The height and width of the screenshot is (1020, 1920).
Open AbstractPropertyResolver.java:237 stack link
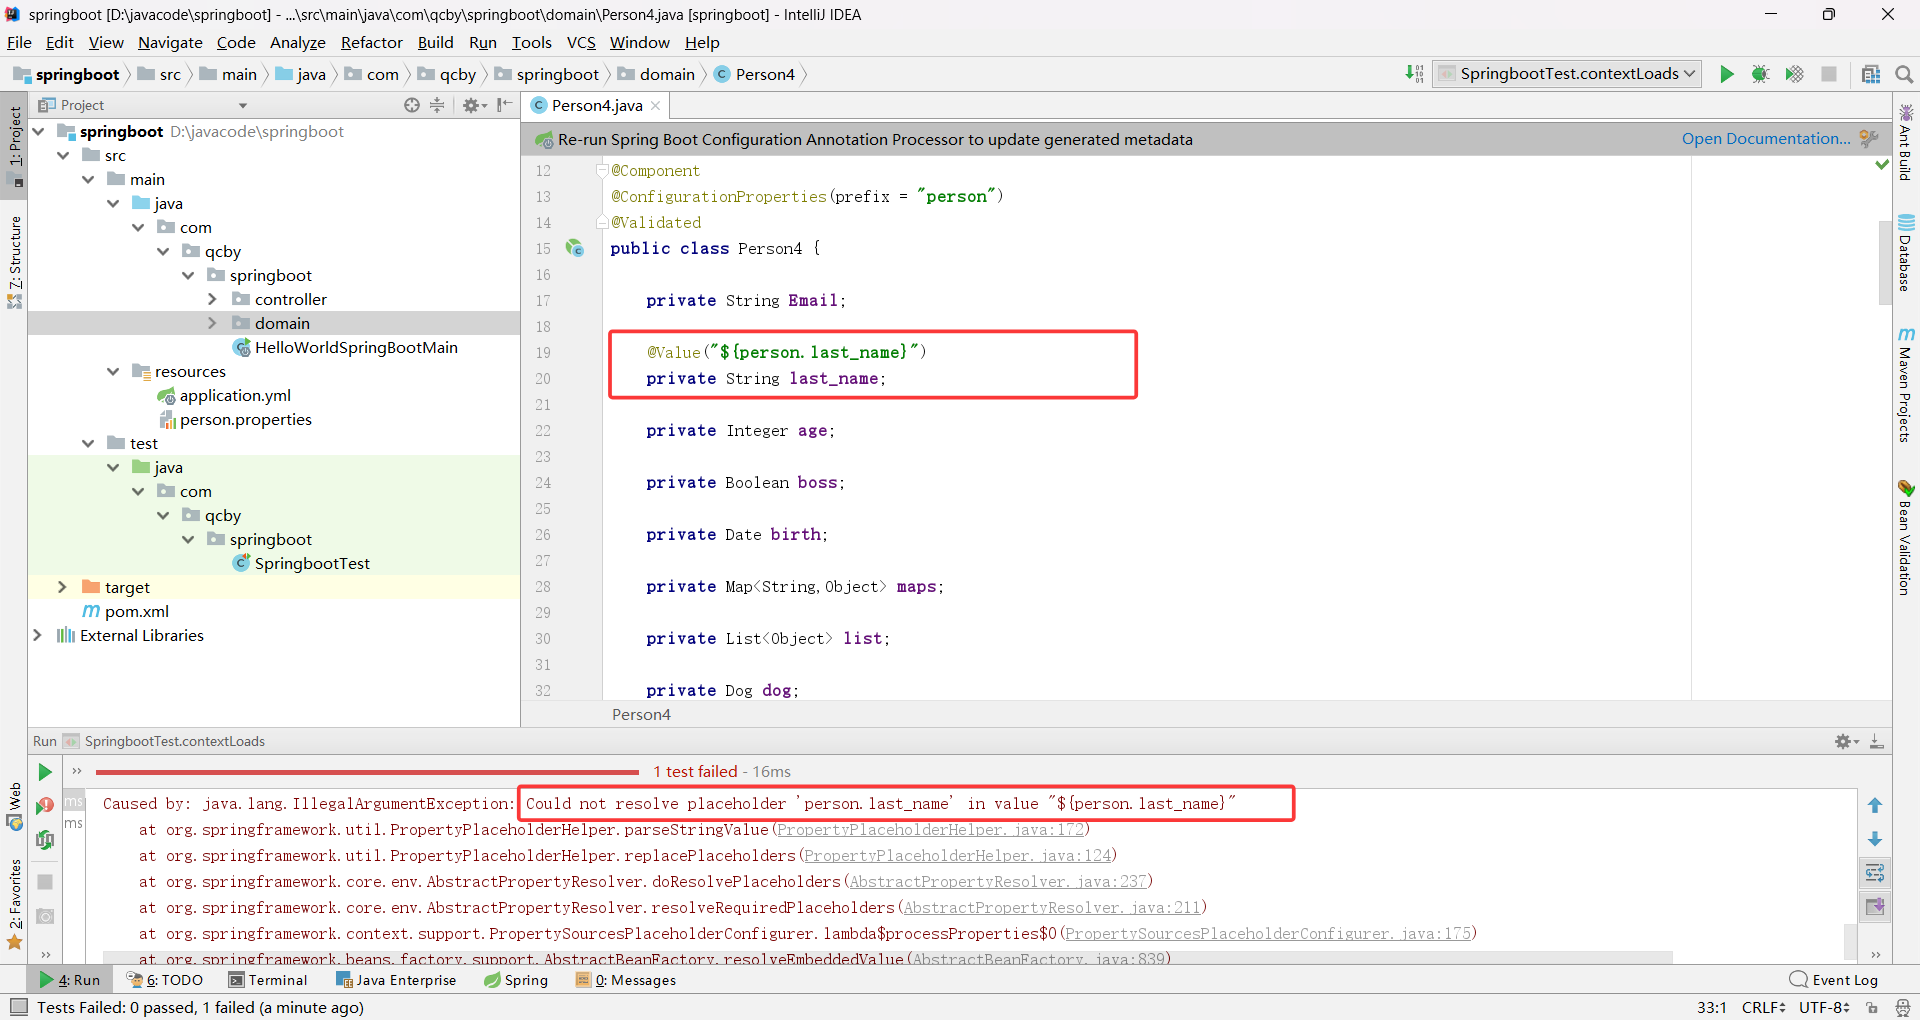point(998,882)
